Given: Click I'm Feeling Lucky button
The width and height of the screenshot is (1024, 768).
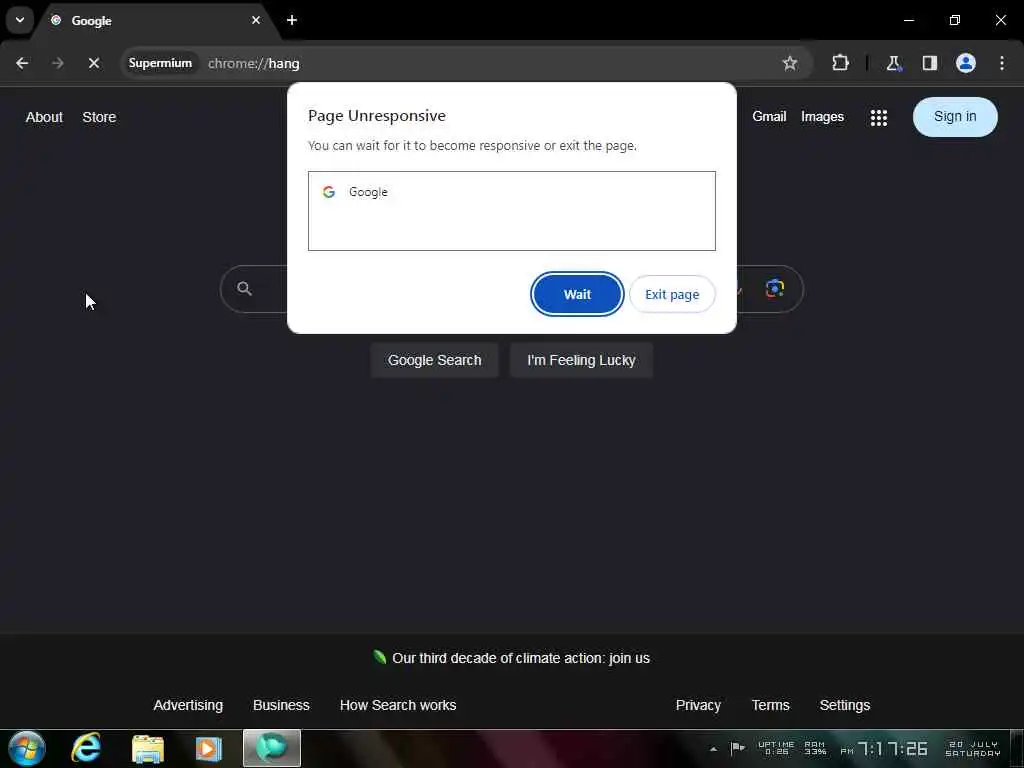Looking at the screenshot, I should [581, 360].
